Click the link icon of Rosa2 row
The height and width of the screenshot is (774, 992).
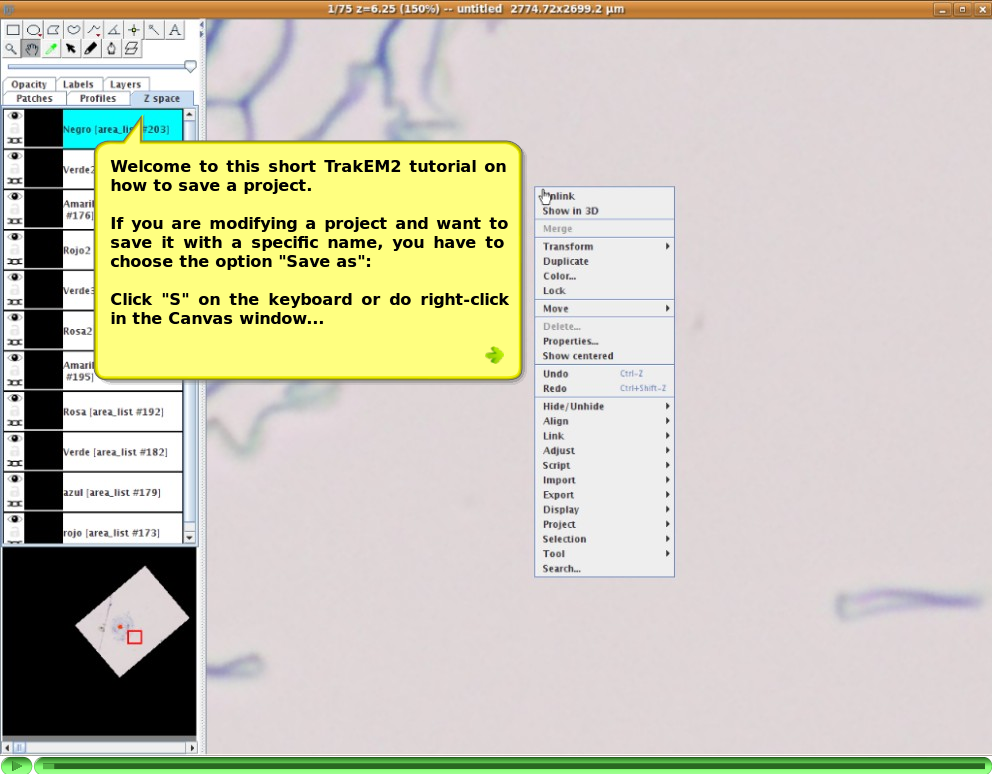[15, 342]
